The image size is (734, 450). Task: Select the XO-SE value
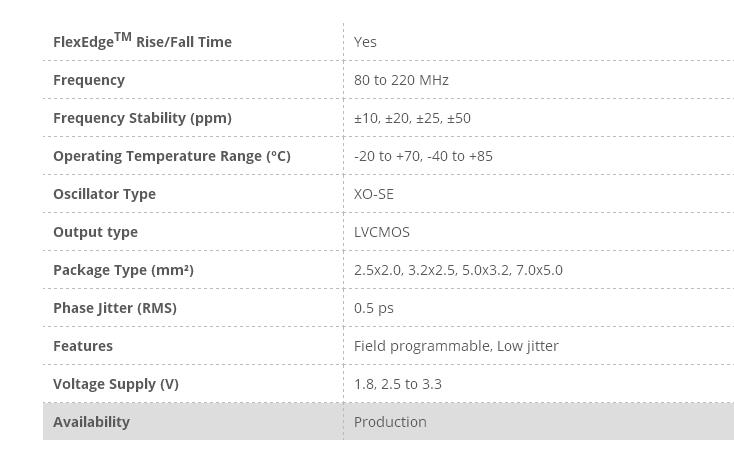pyautogui.click(x=374, y=194)
